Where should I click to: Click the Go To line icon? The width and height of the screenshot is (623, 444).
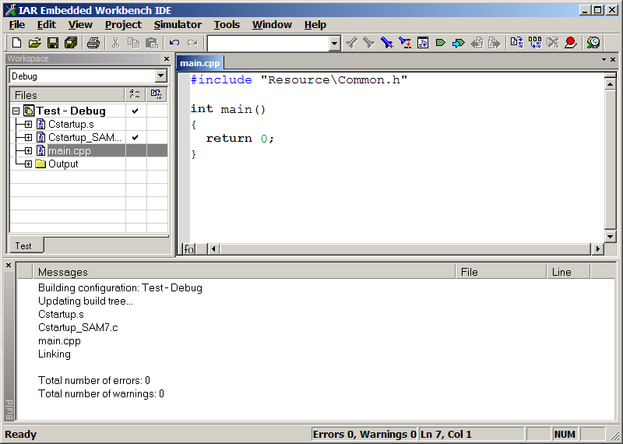coord(422,42)
